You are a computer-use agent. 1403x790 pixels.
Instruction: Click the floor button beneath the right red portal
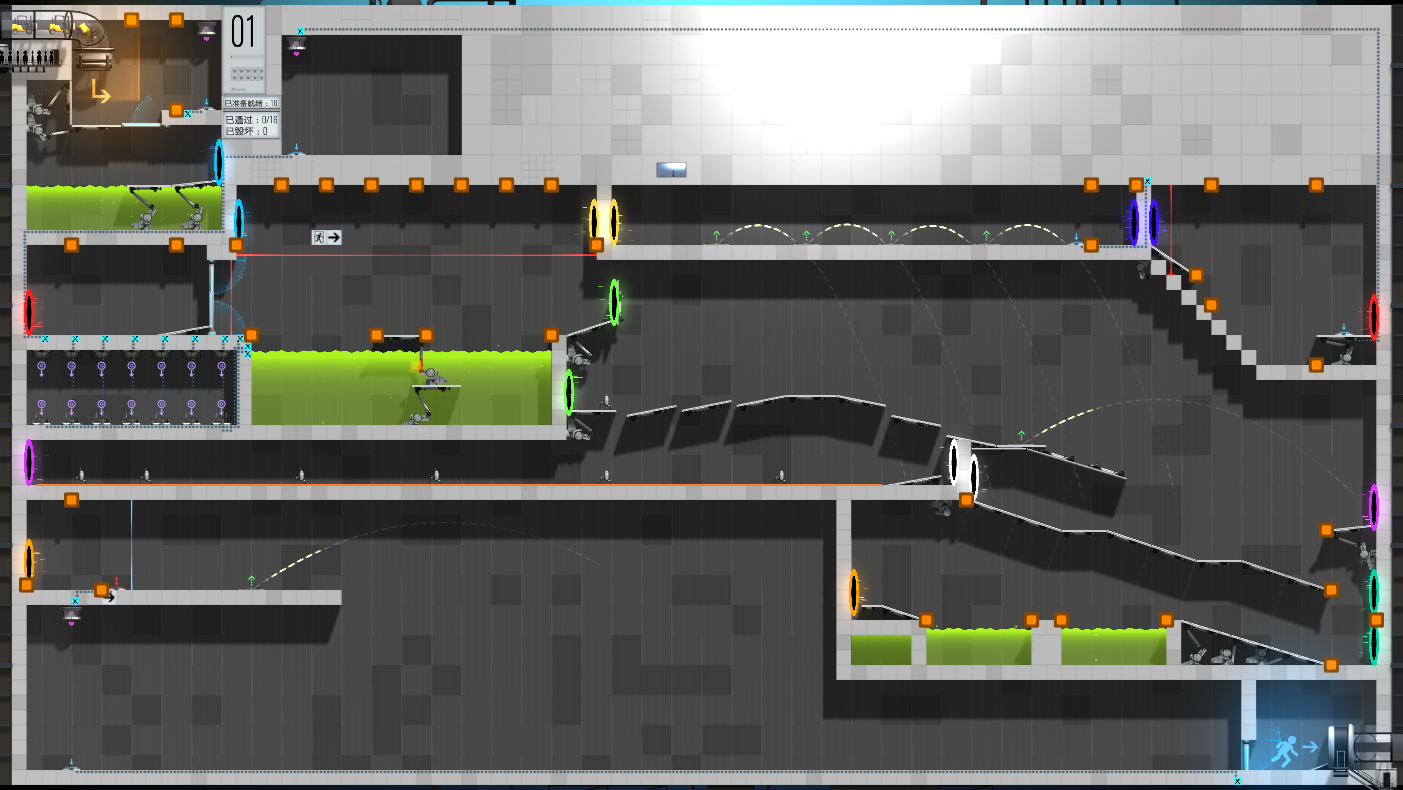pos(1344,330)
